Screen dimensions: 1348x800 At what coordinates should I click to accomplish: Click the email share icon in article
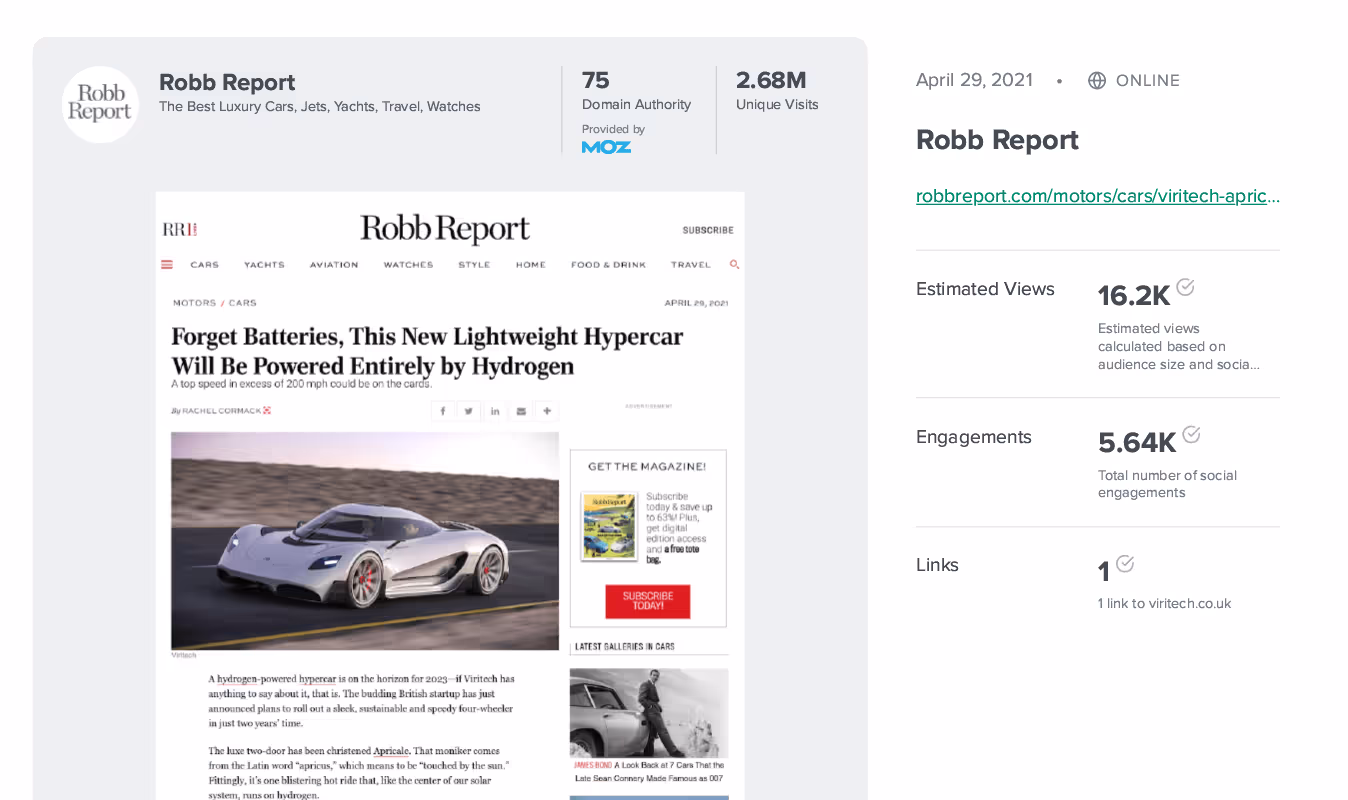click(521, 411)
